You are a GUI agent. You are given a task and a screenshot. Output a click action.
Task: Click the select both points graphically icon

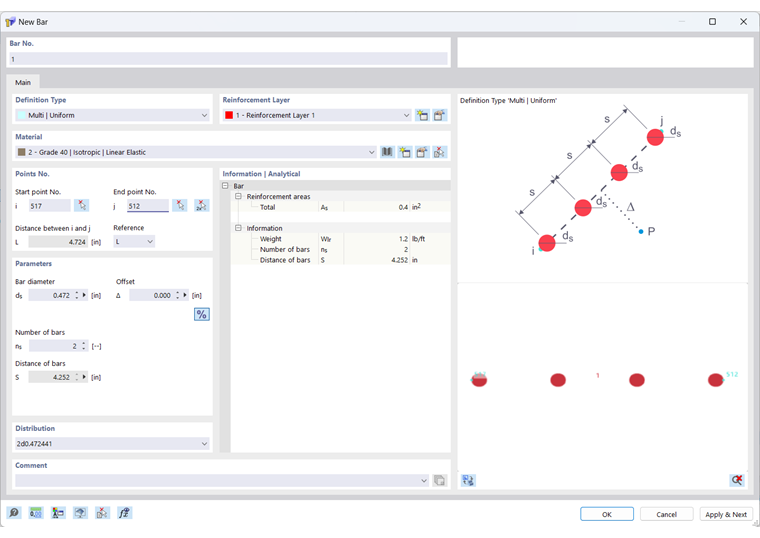201,206
